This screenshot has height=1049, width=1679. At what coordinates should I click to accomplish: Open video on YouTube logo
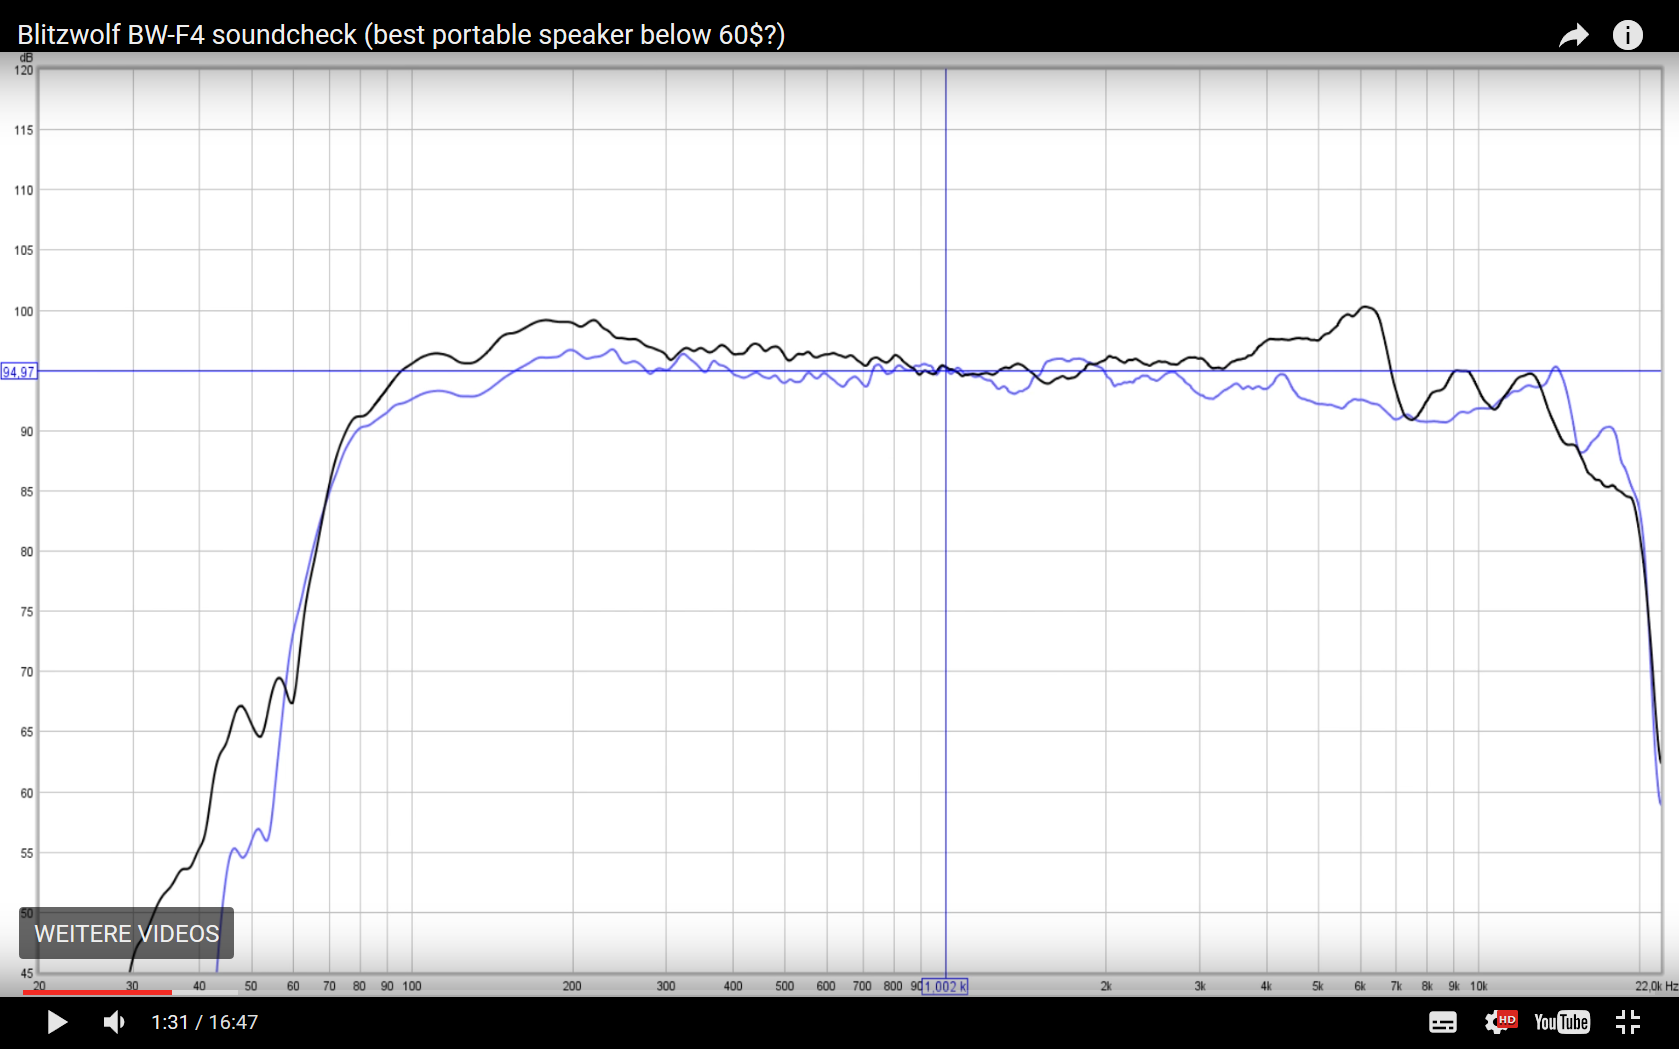[x=1562, y=1022]
